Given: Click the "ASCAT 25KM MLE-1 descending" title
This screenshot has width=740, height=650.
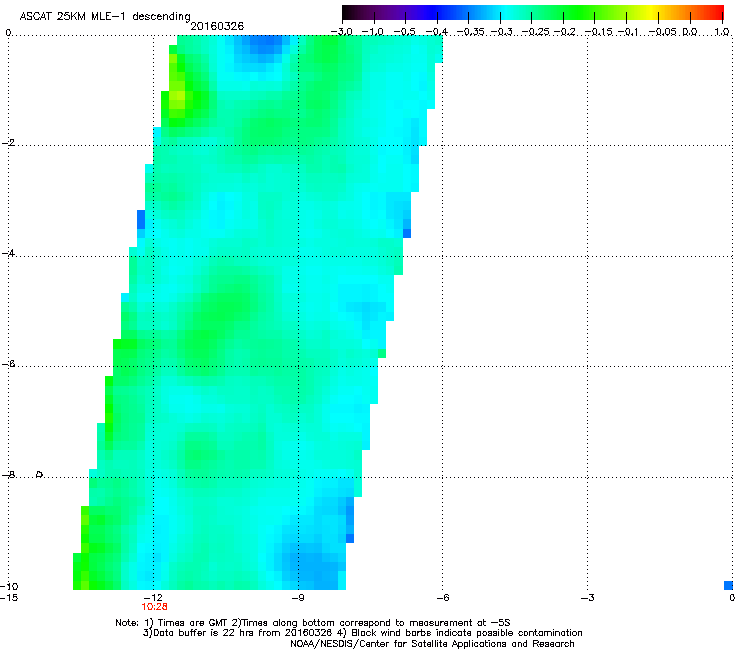Looking at the screenshot, I should (105, 17).
